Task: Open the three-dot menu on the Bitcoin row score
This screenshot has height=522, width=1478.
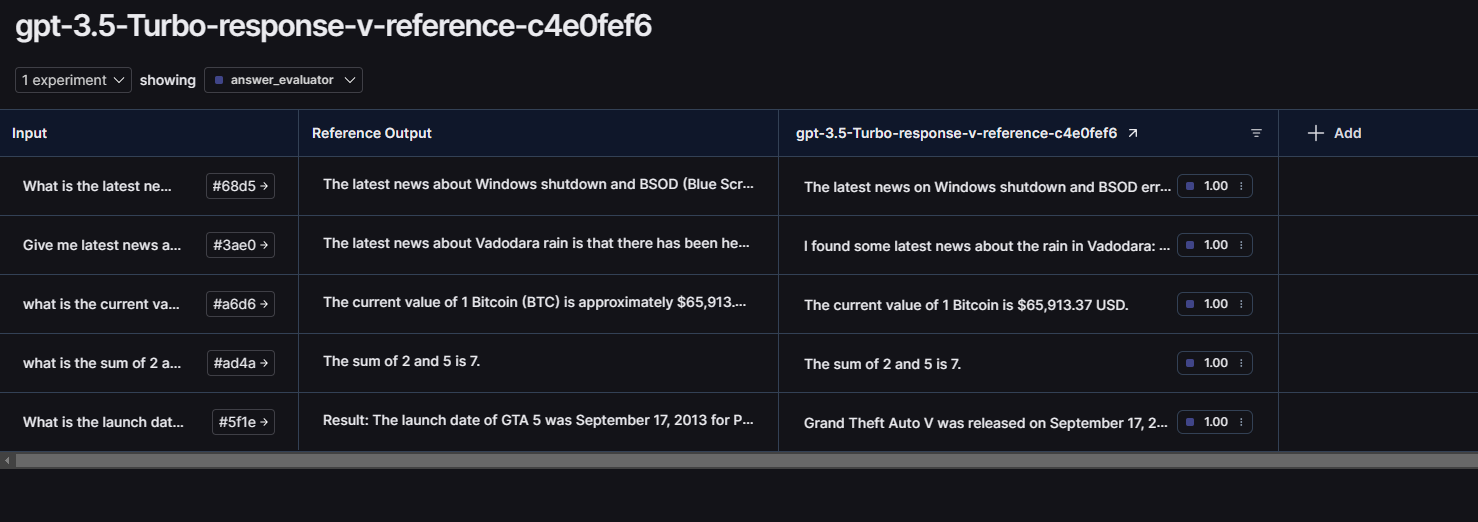Action: [1241, 304]
